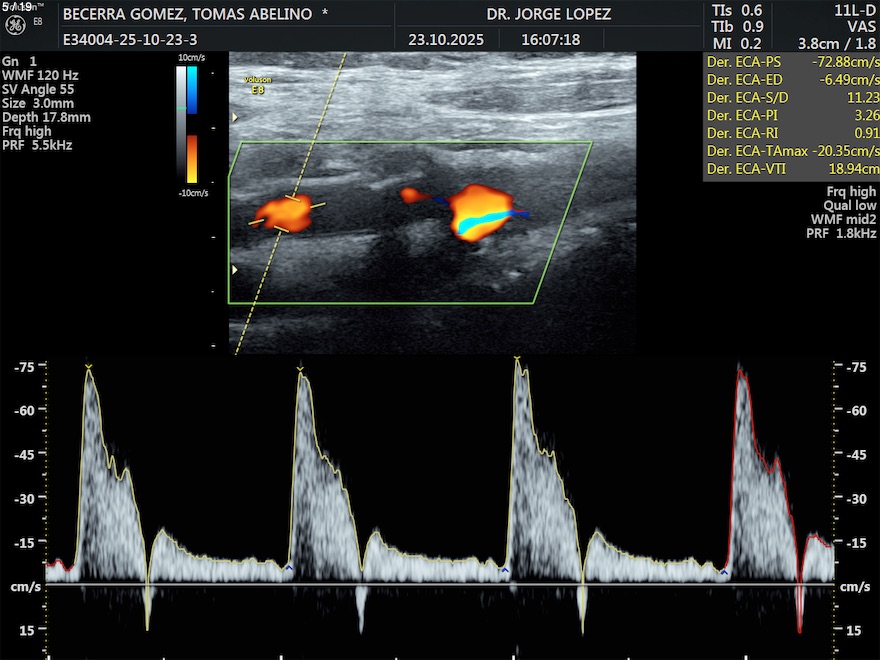This screenshot has height=660, width=880.
Task: Click the orange section of color scale bar
Action: 192,158
